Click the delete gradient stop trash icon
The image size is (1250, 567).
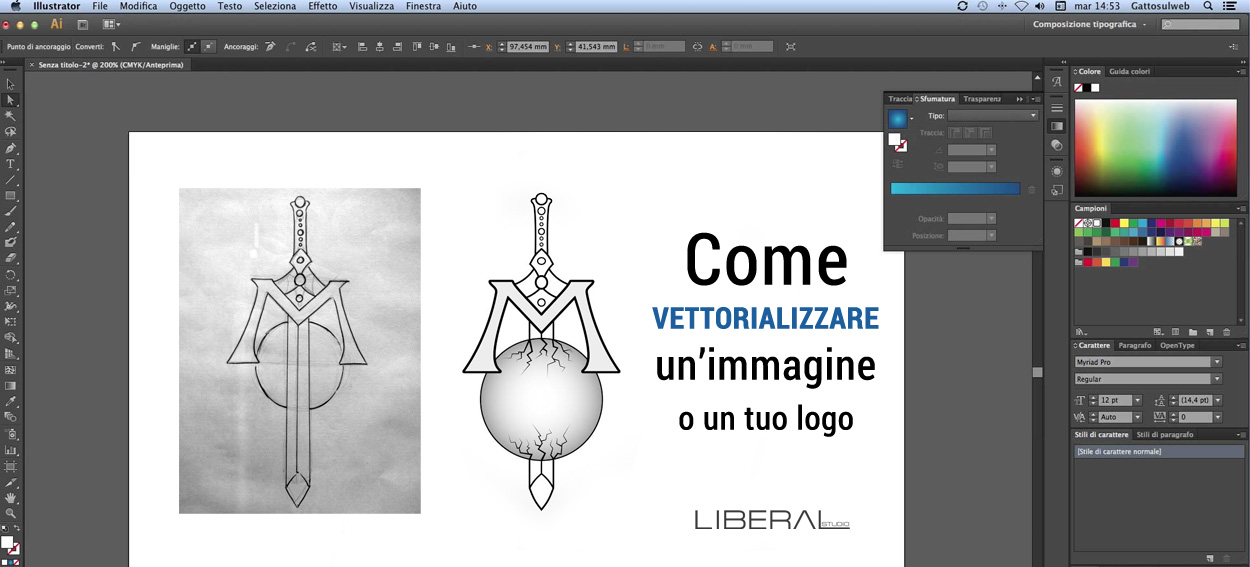click(x=1031, y=189)
